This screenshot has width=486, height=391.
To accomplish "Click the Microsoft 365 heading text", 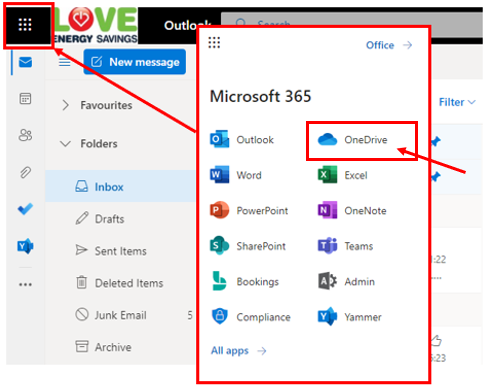I will tap(260, 96).
